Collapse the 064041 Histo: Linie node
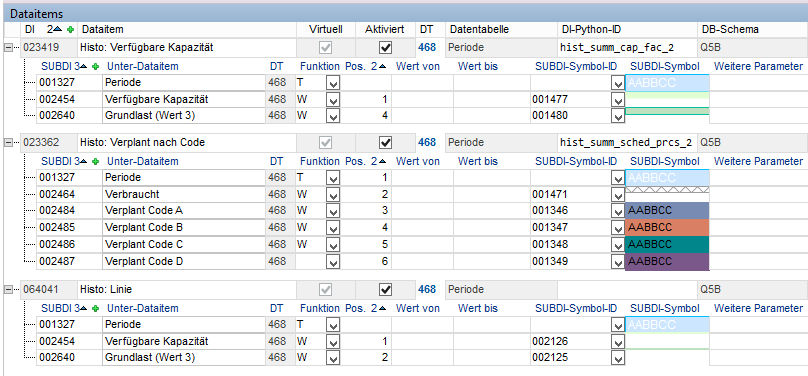The image size is (808, 376). tap(8, 289)
